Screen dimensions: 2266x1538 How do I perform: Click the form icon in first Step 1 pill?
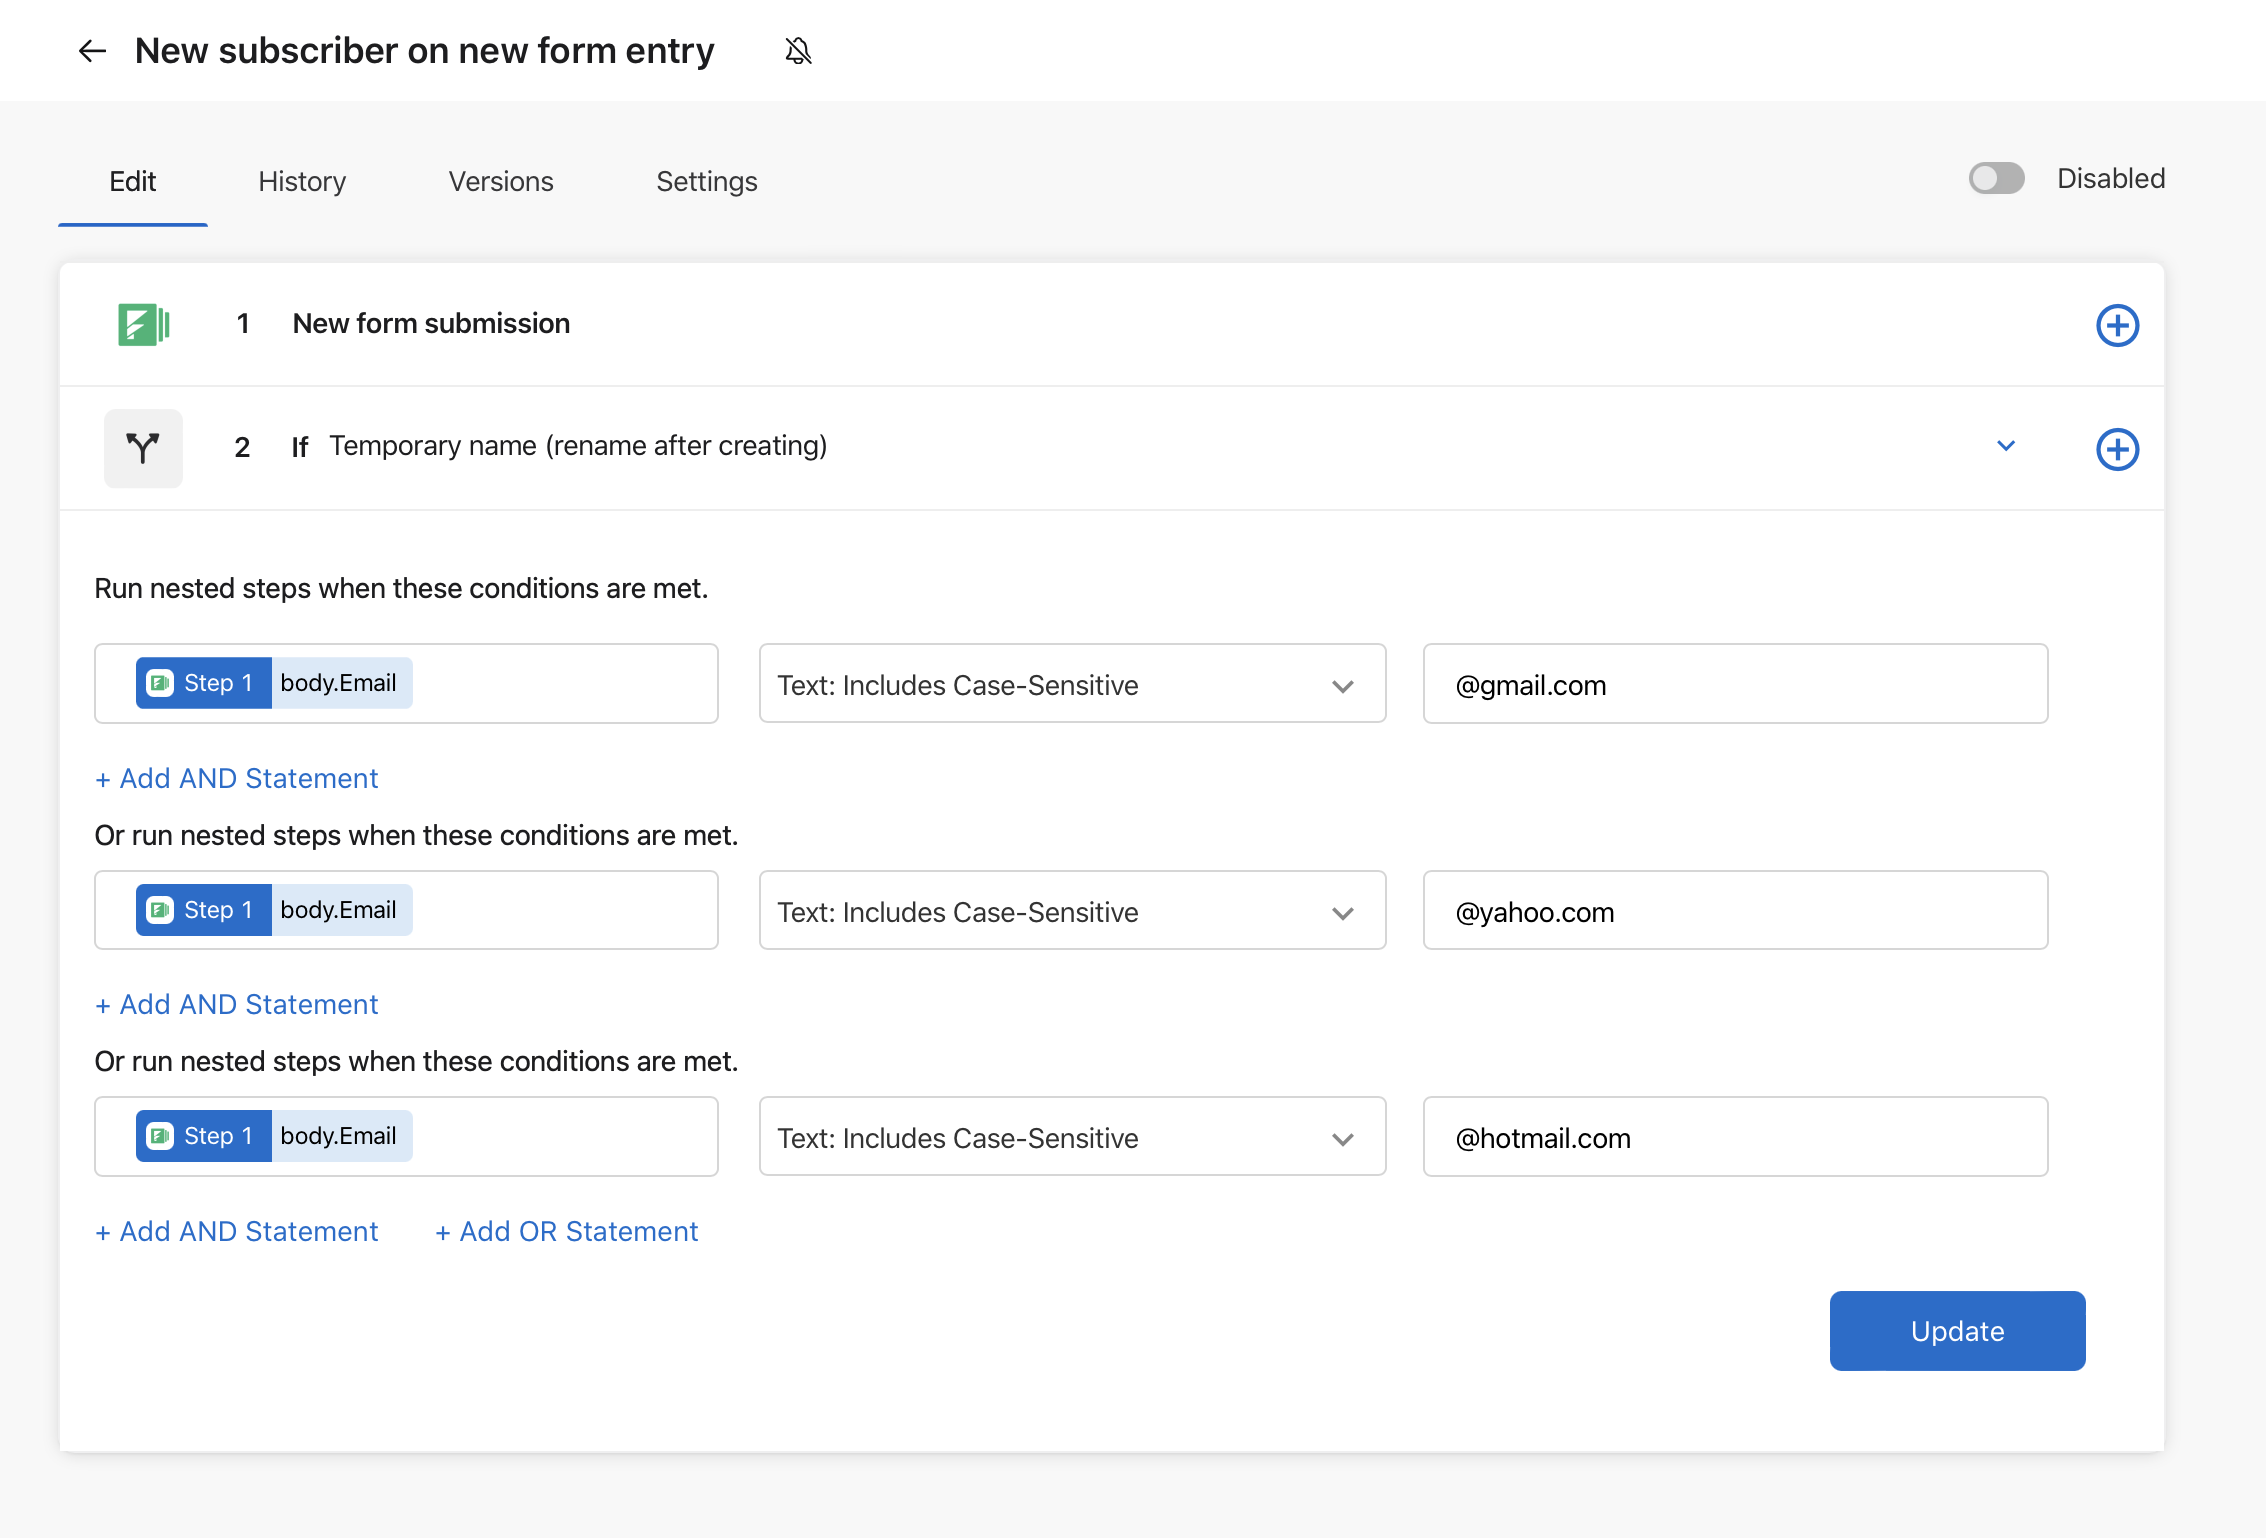[x=161, y=682]
